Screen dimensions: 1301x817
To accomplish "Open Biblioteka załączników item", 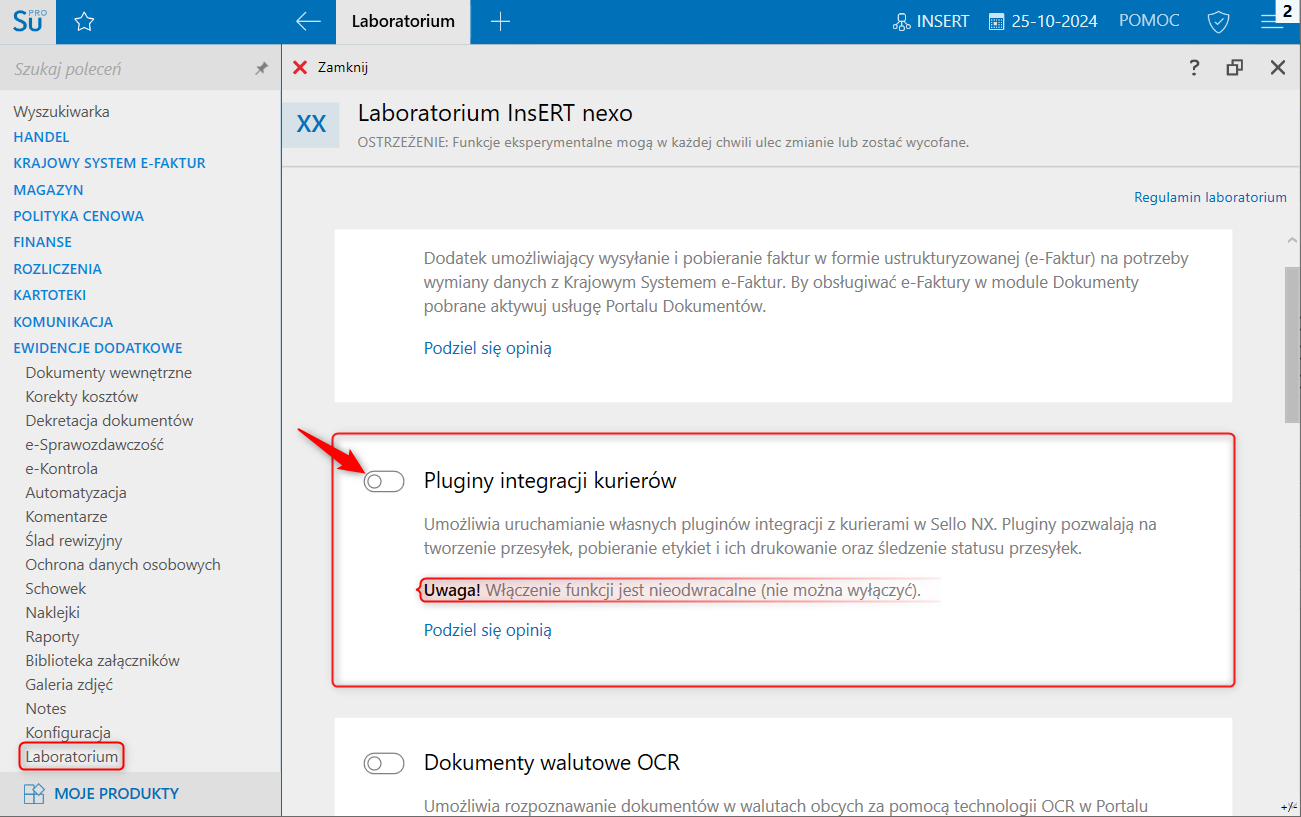I will [x=102, y=661].
